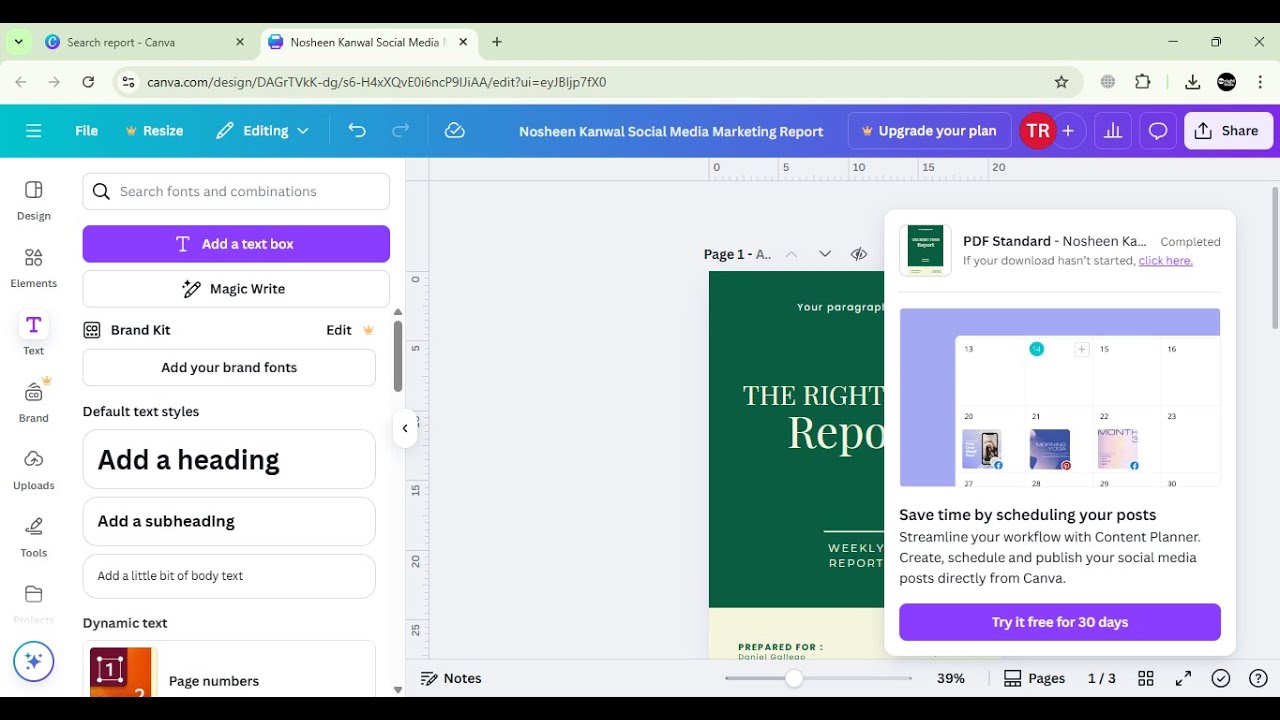Screen dimensions: 1280x720
Task: Click the Share button
Action: tap(1228, 131)
